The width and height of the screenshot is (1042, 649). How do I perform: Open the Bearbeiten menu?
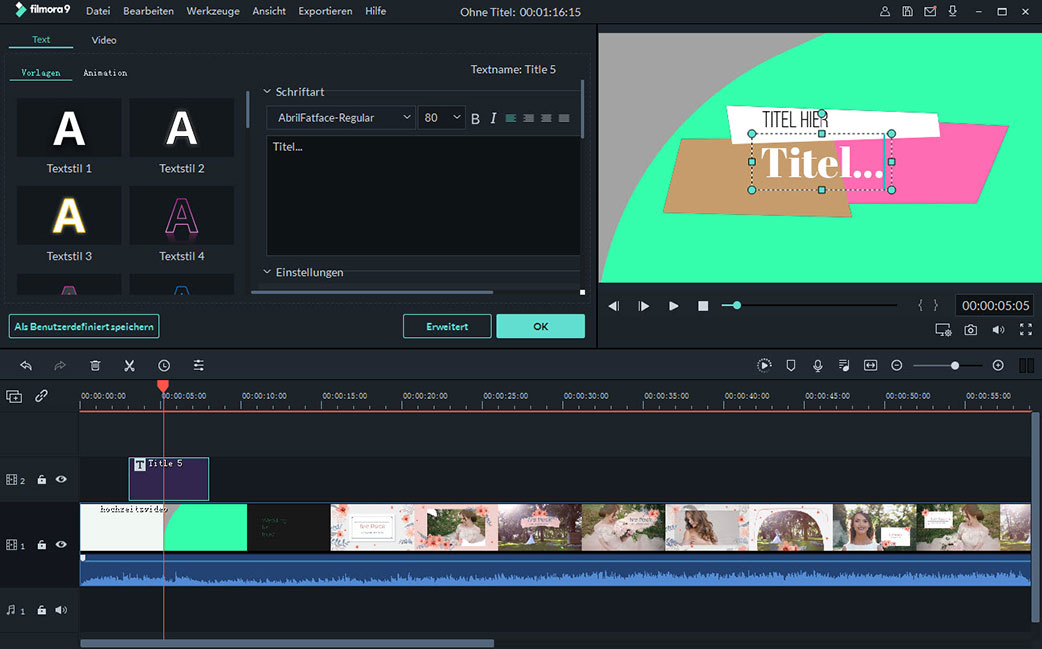pos(148,11)
